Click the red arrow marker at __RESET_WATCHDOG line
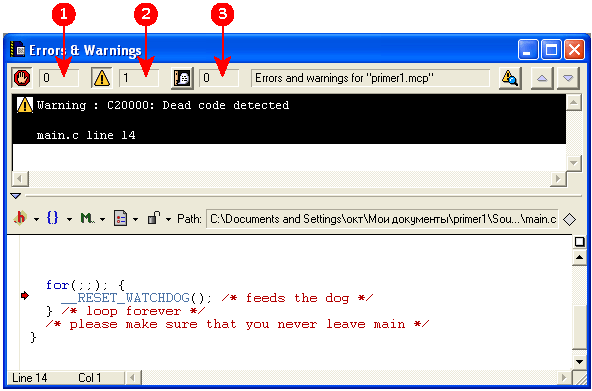592x391 pixels. click(25, 297)
